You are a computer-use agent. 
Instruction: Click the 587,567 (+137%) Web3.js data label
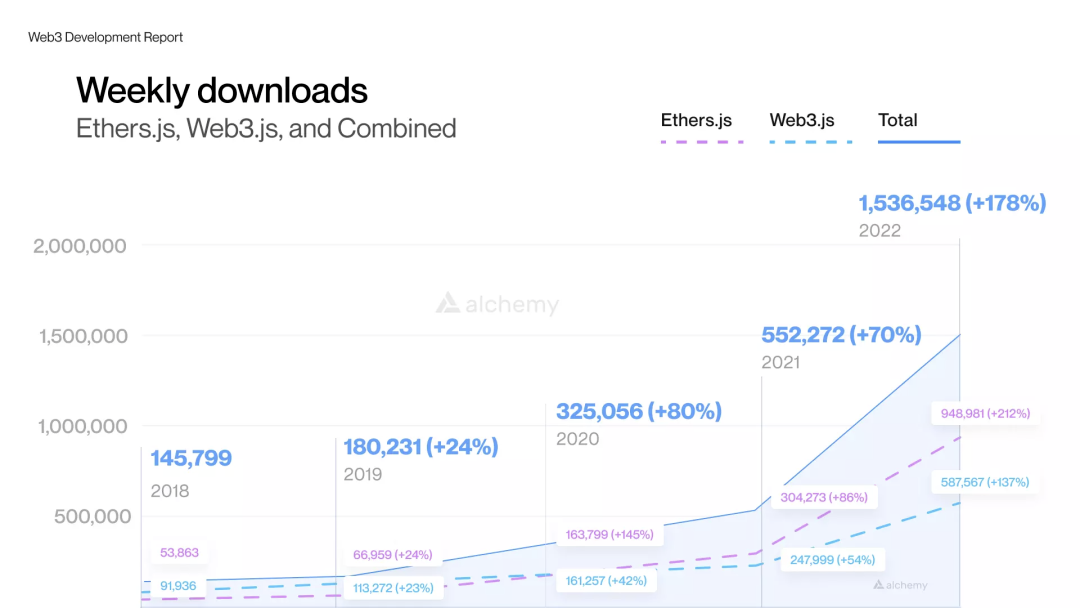coord(984,482)
